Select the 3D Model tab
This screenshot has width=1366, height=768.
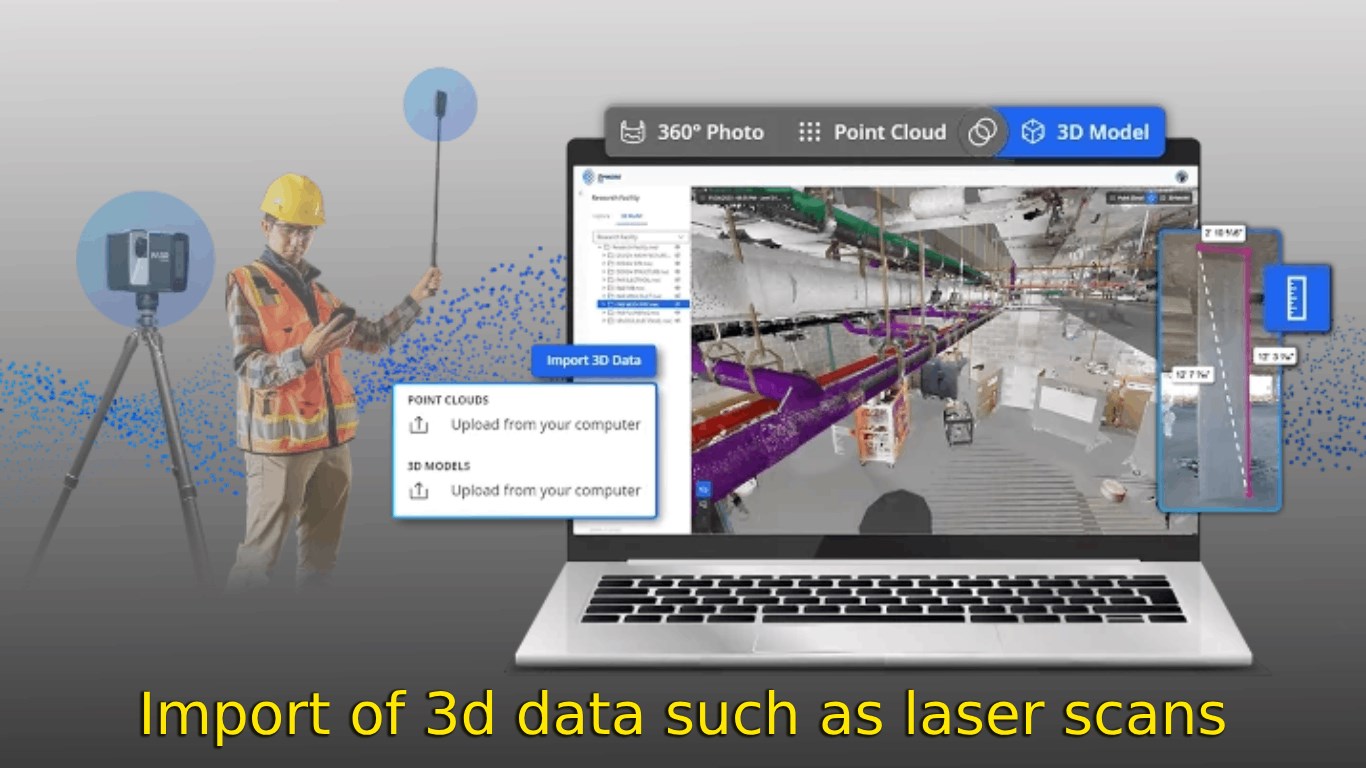click(1086, 132)
